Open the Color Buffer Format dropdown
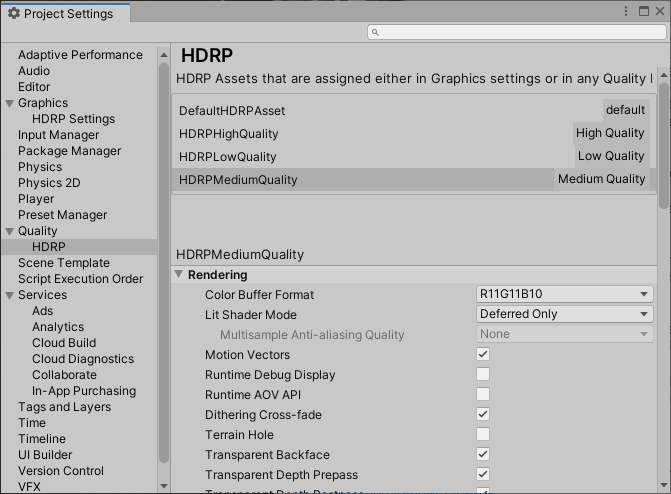 (564, 294)
